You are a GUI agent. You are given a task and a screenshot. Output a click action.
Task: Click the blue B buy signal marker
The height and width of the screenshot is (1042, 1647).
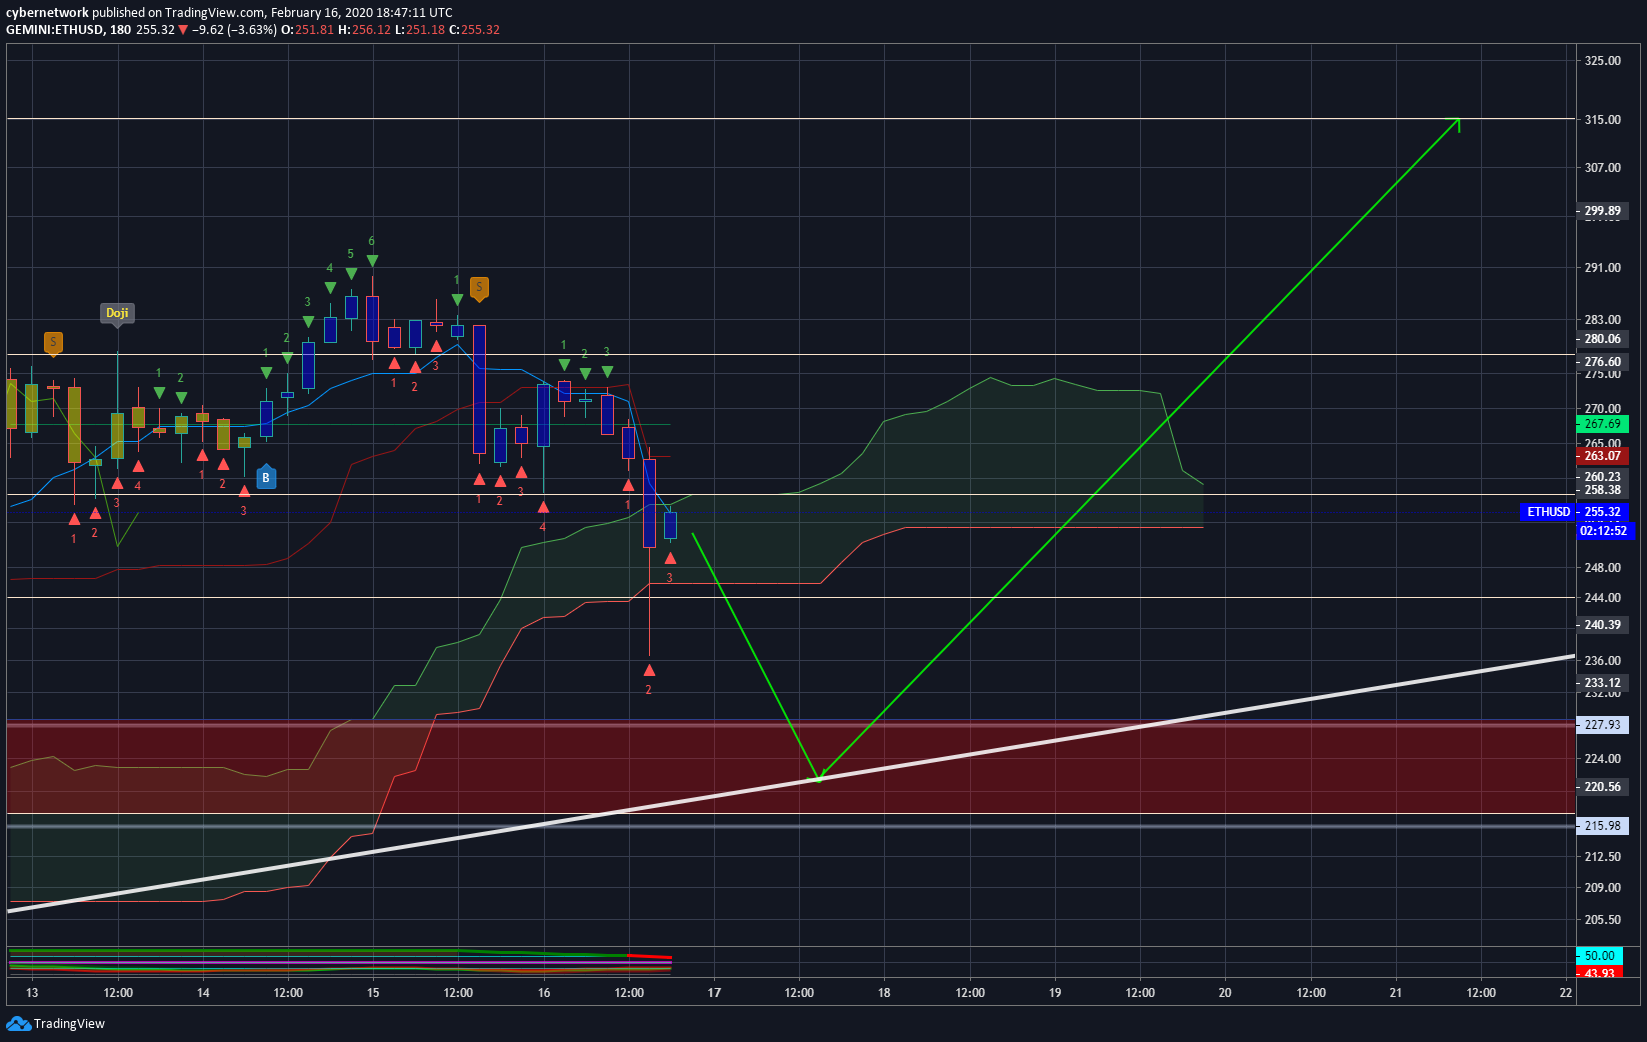[x=266, y=478]
